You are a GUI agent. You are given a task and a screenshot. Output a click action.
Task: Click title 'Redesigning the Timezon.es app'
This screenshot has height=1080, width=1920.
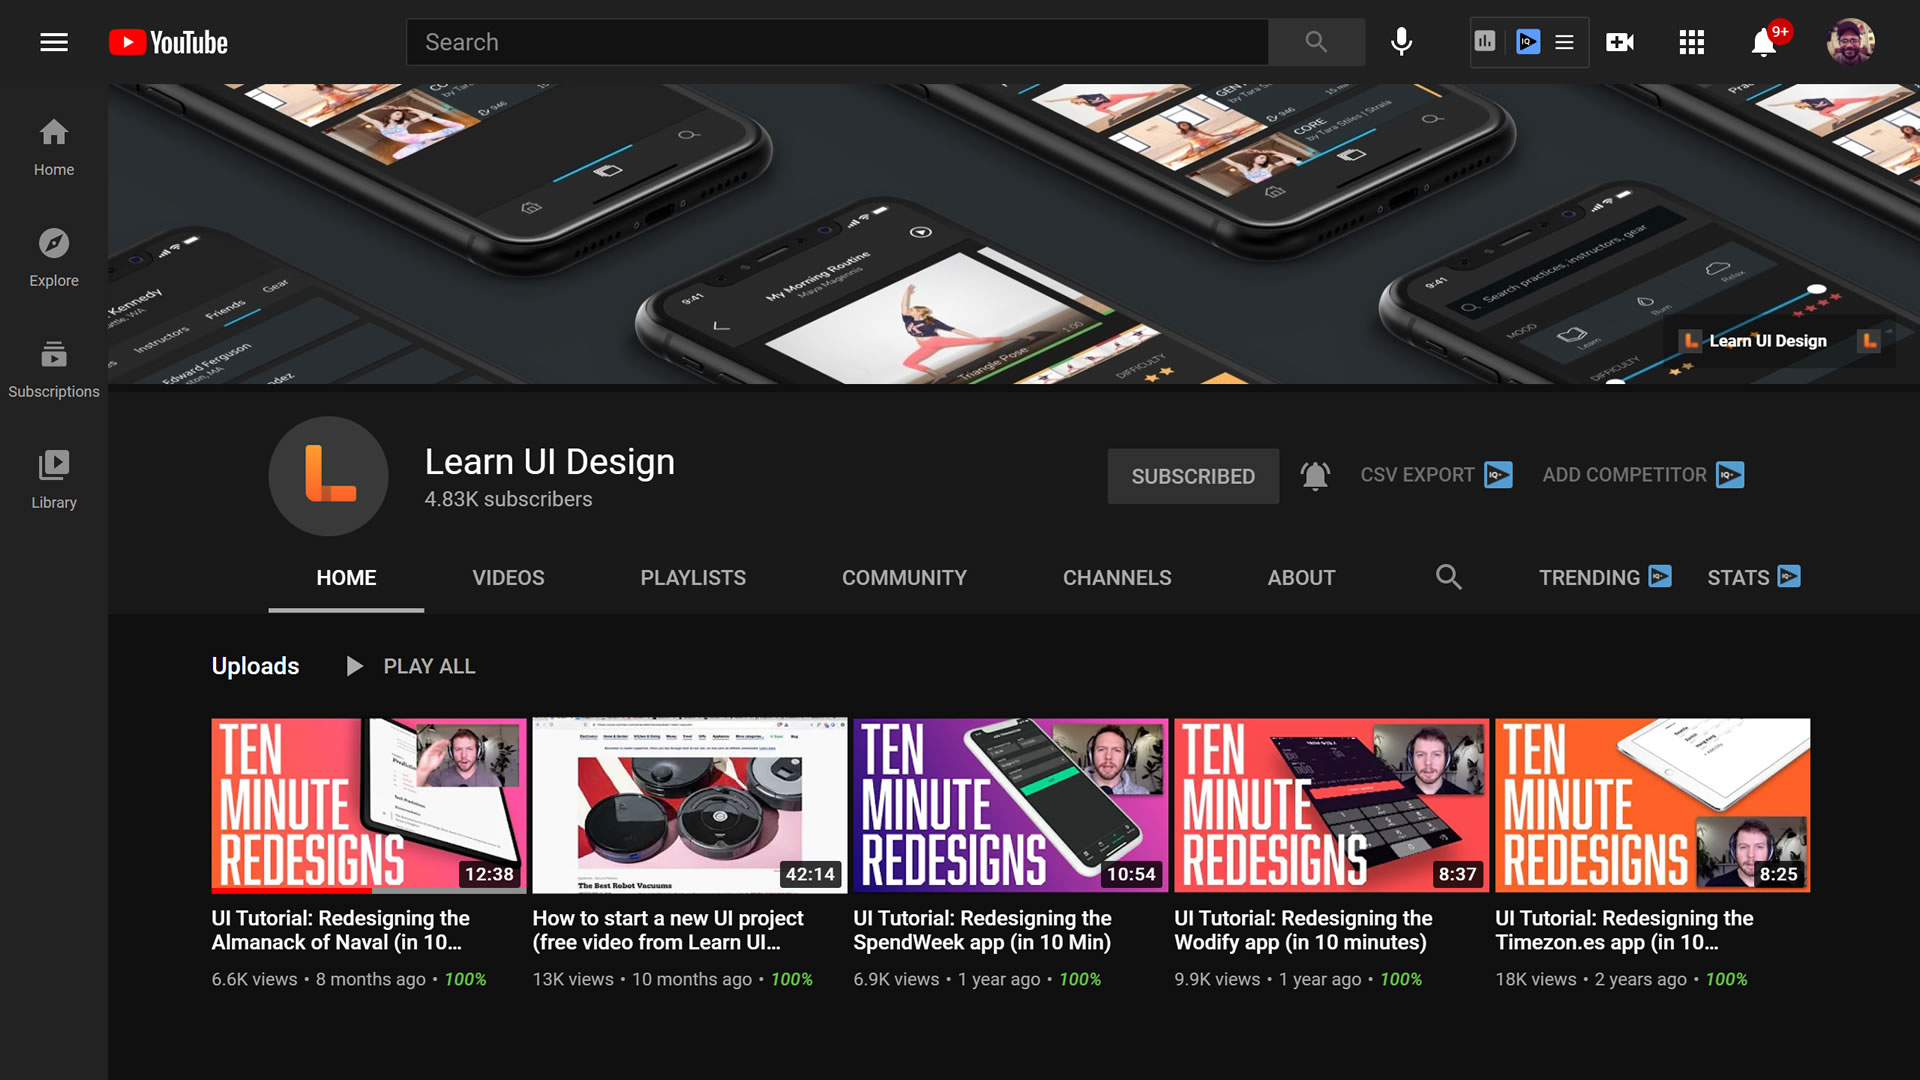pyautogui.click(x=1624, y=930)
